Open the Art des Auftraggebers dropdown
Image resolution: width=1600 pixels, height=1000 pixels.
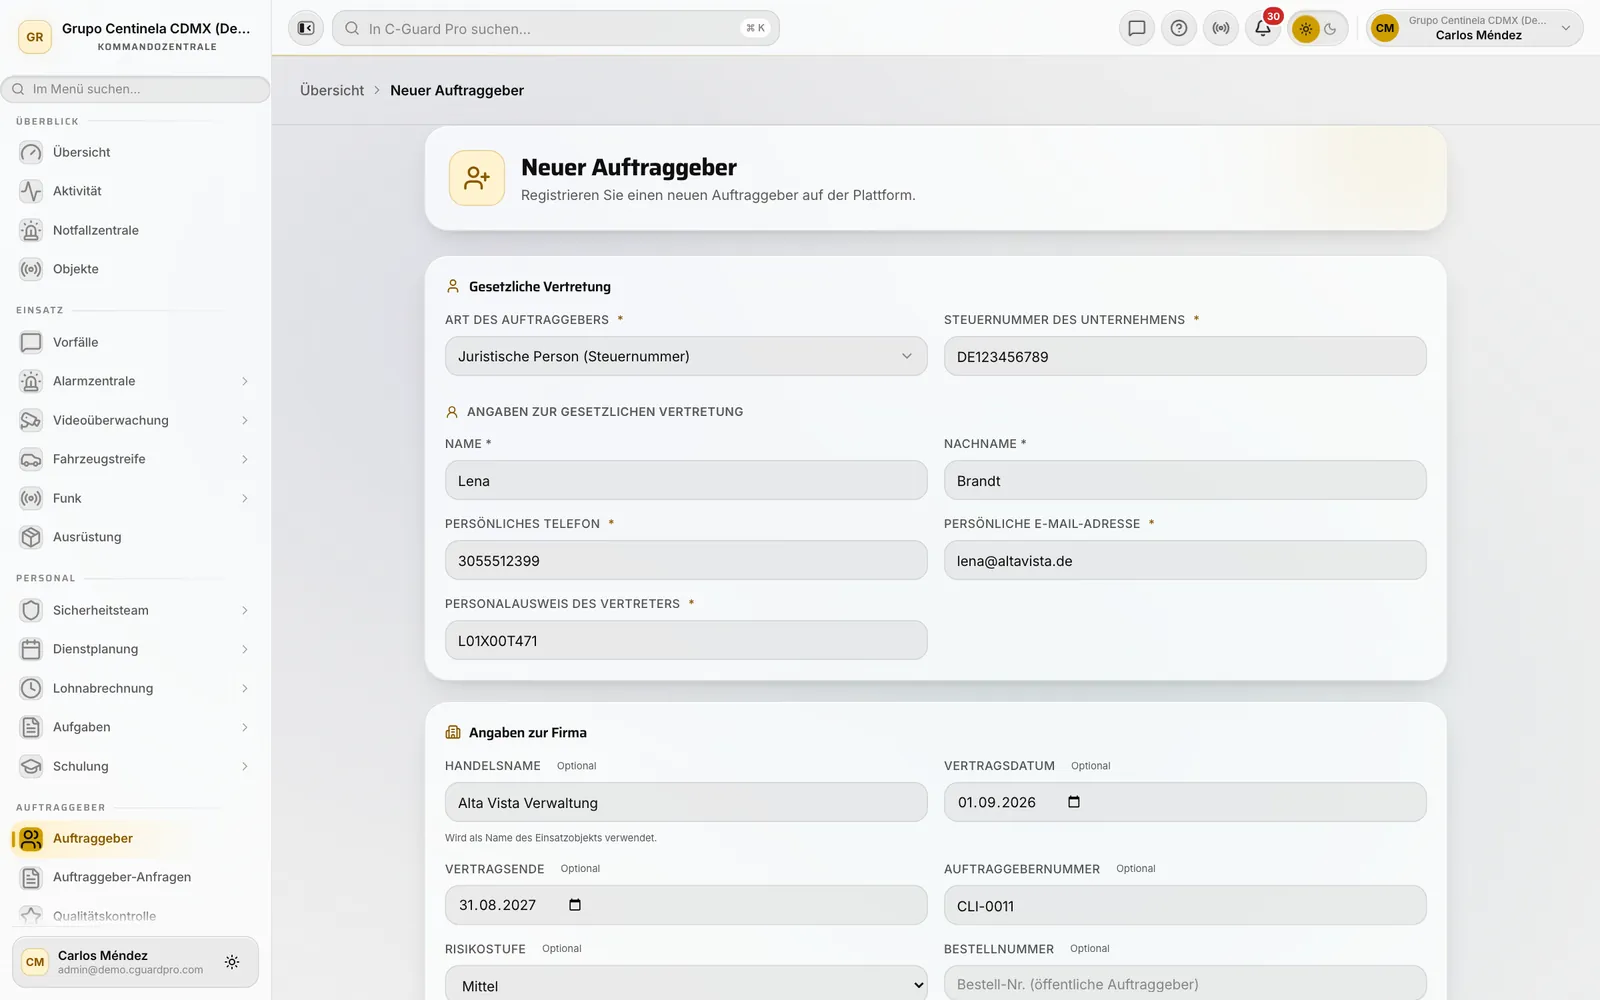[x=686, y=356]
